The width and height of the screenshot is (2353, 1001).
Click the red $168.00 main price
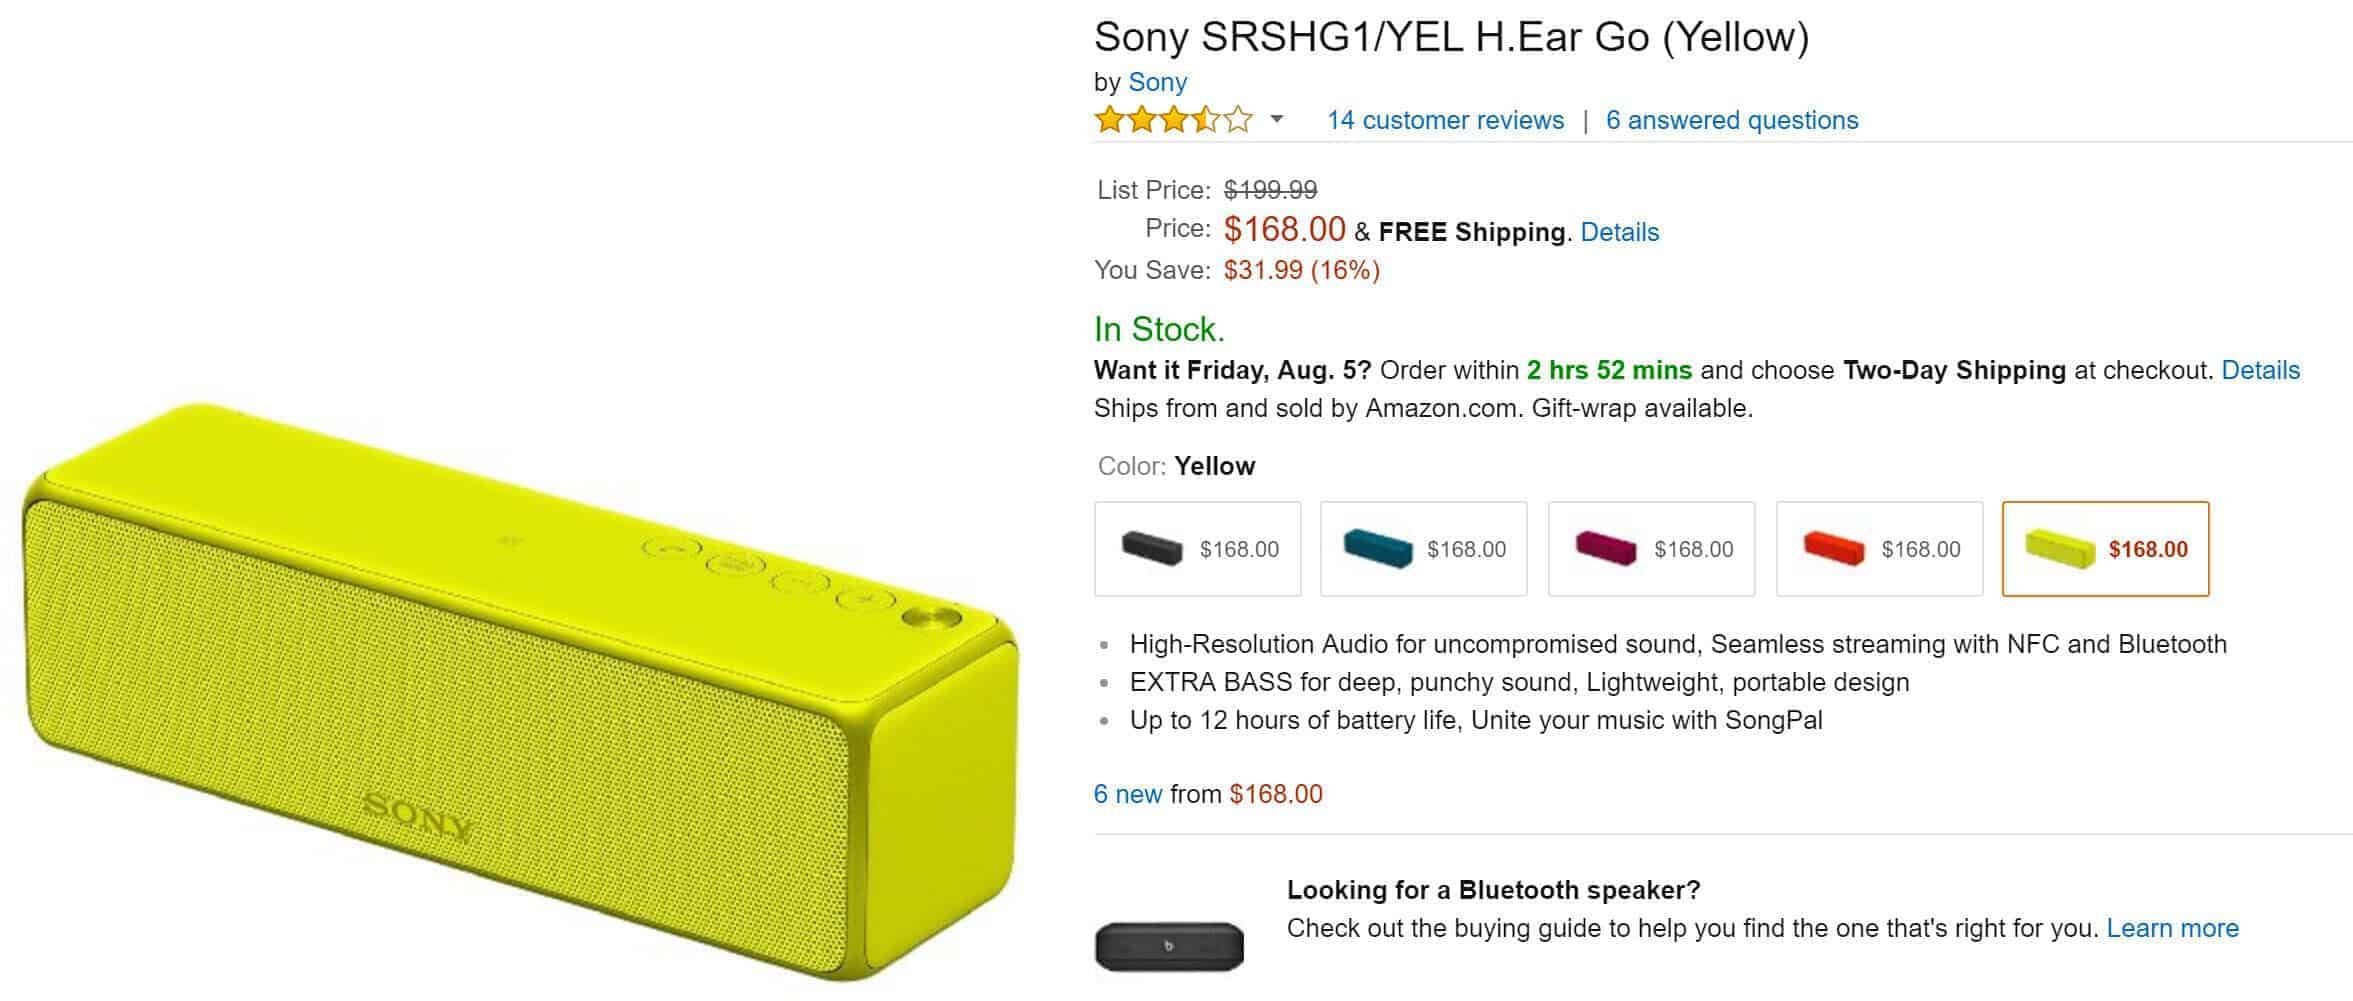click(1284, 229)
